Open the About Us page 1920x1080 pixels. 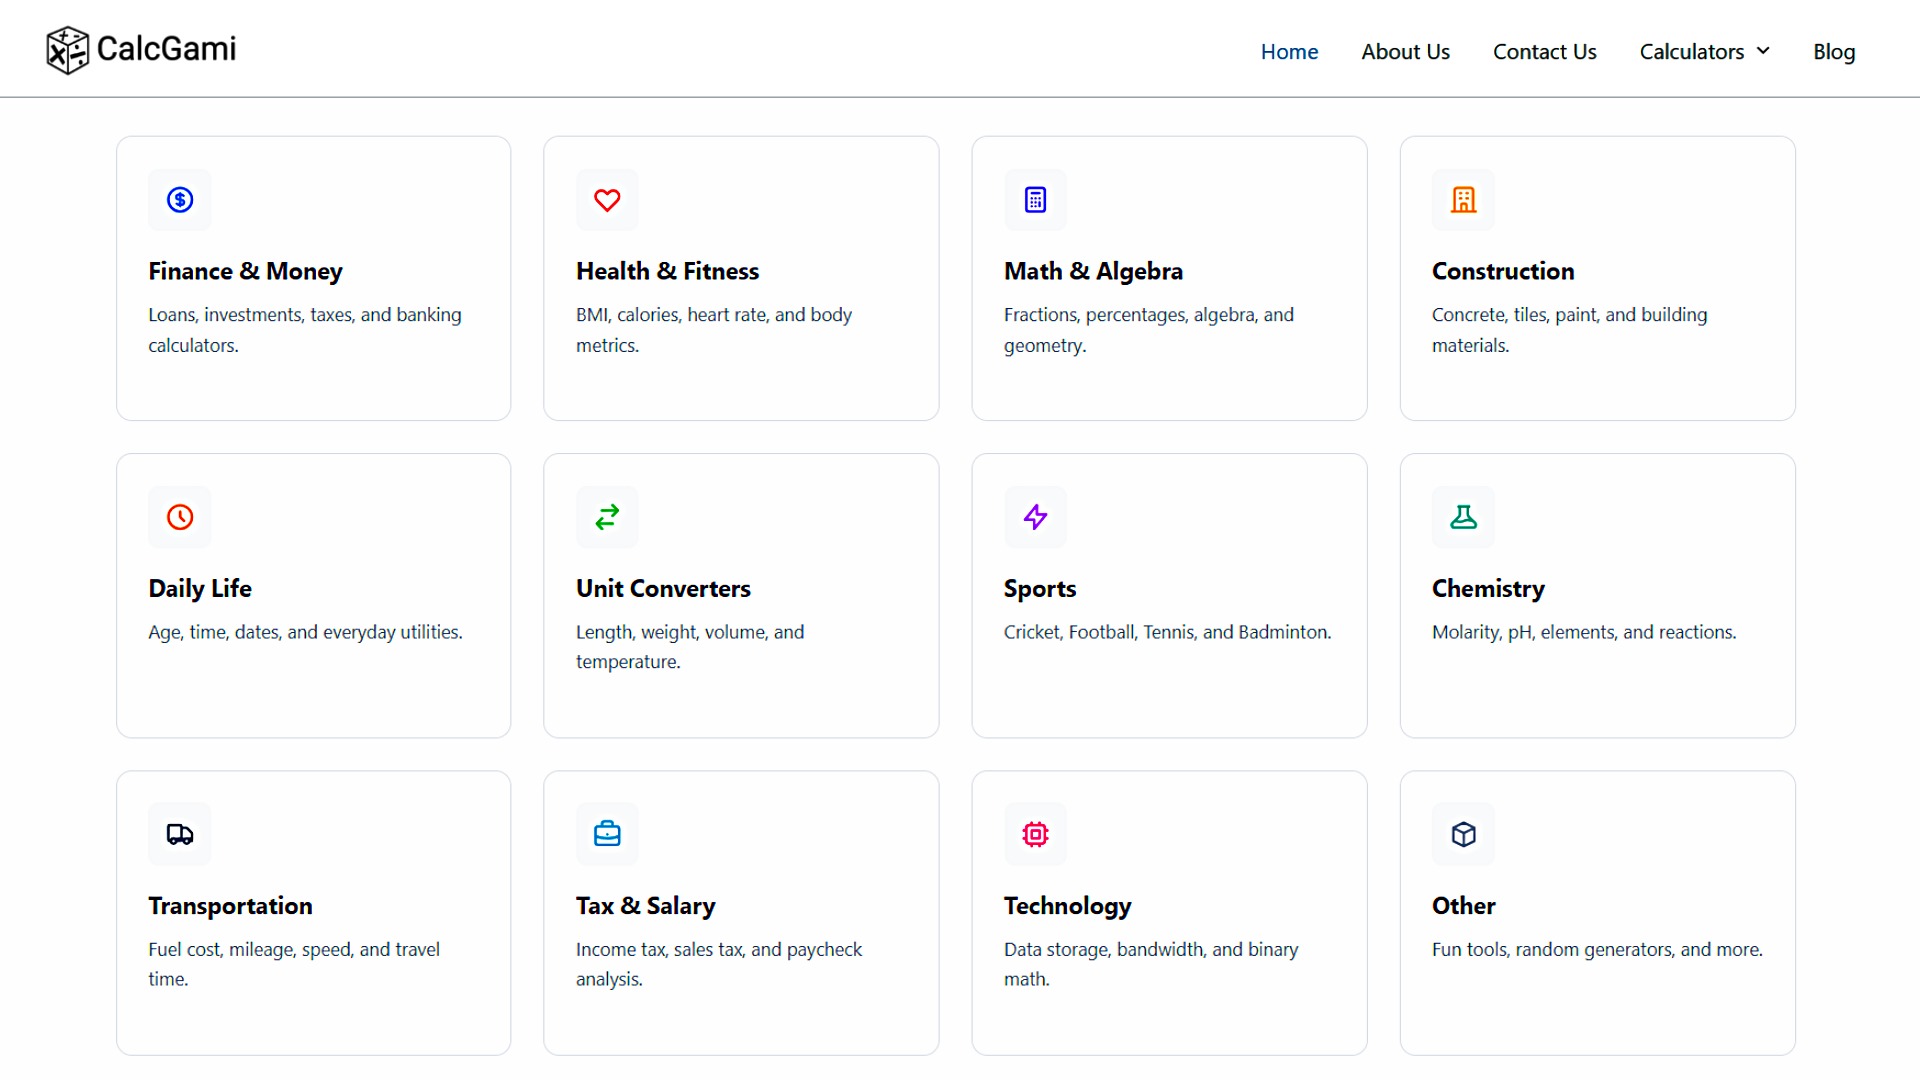click(1405, 52)
